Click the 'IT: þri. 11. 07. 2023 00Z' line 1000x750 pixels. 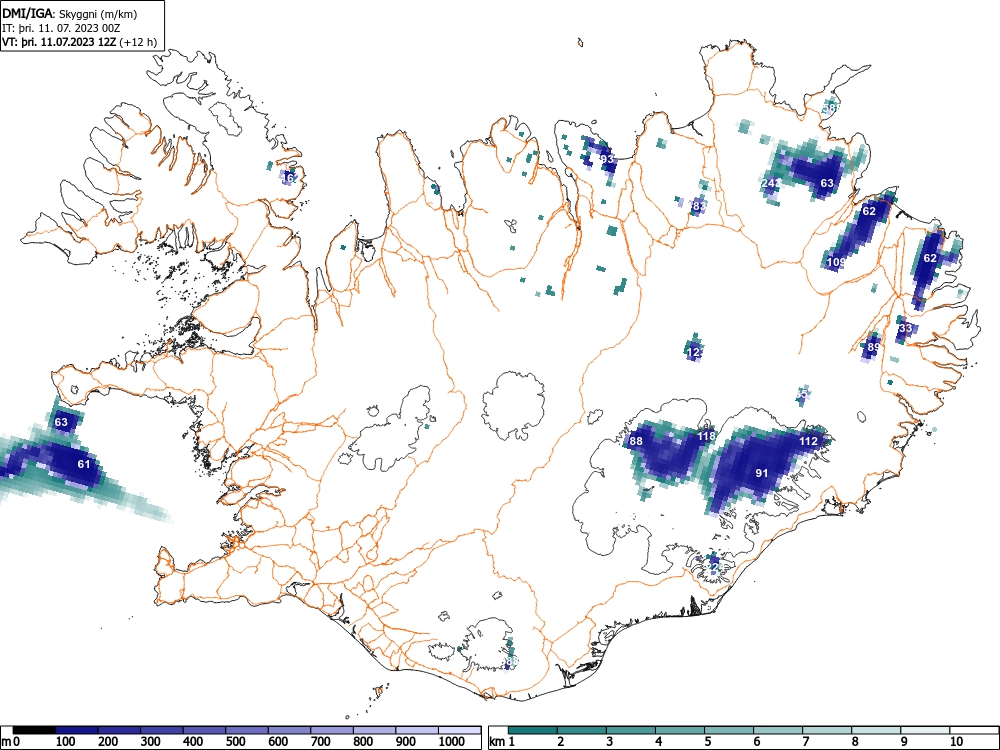61,28
